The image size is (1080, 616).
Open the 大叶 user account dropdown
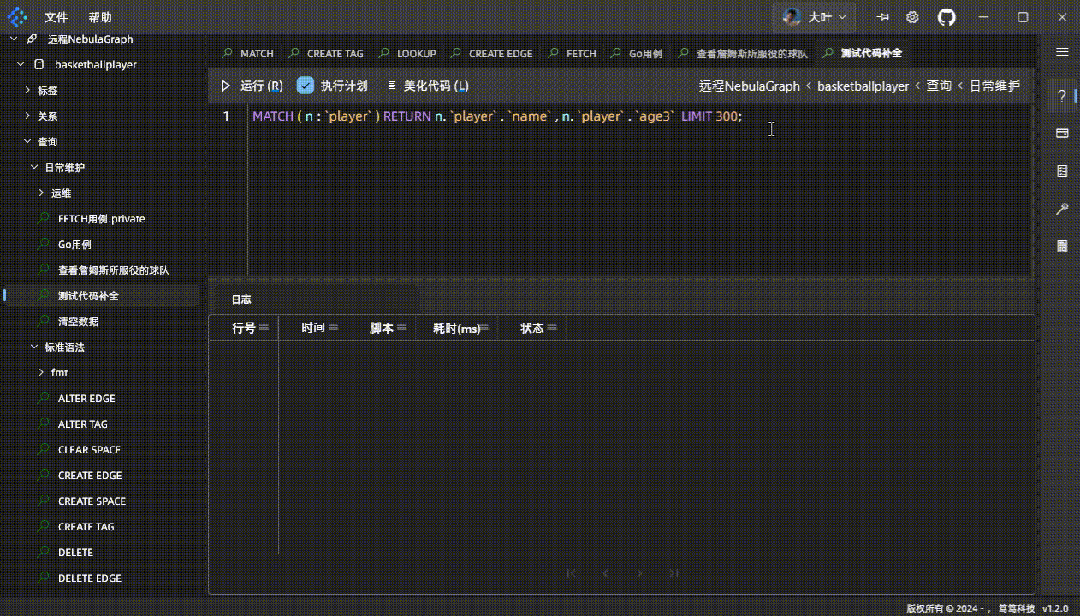pyautogui.click(x=816, y=17)
